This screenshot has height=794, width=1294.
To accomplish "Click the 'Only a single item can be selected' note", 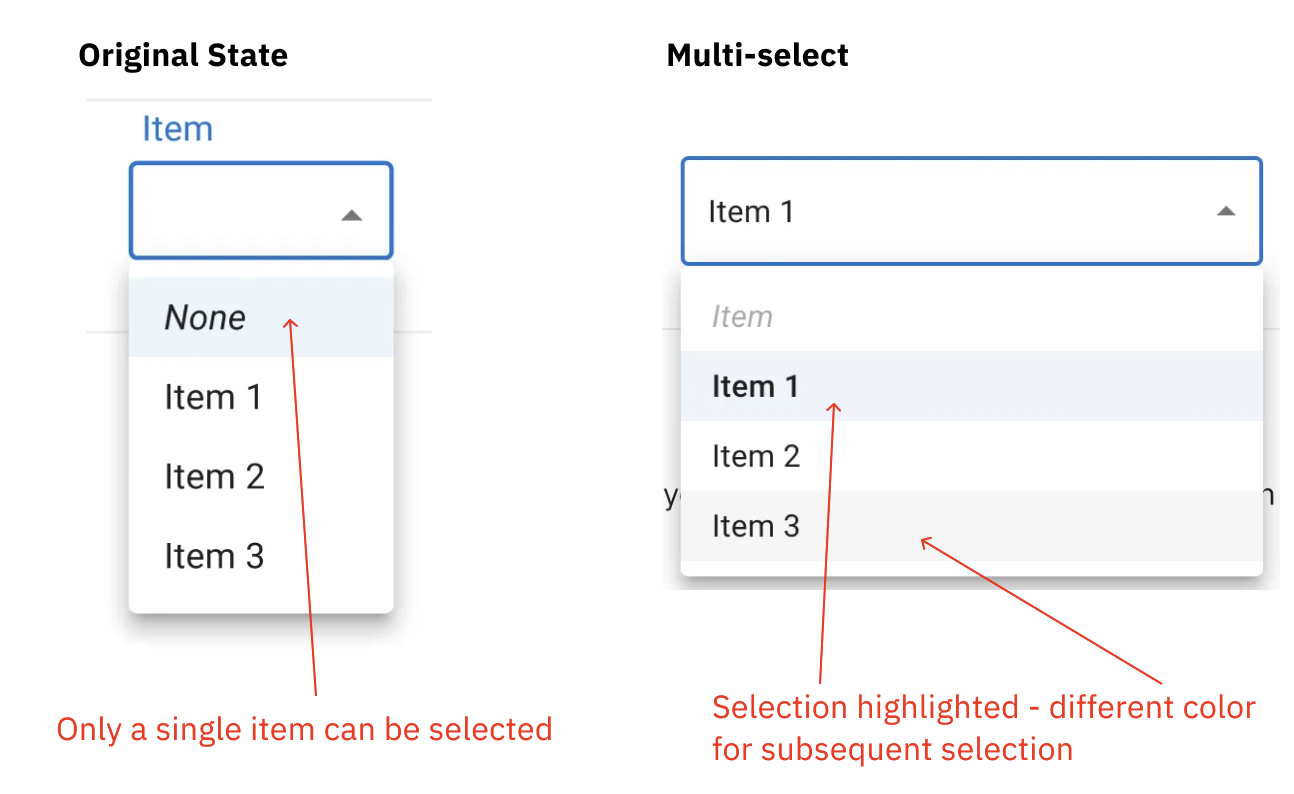I will pos(304,729).
